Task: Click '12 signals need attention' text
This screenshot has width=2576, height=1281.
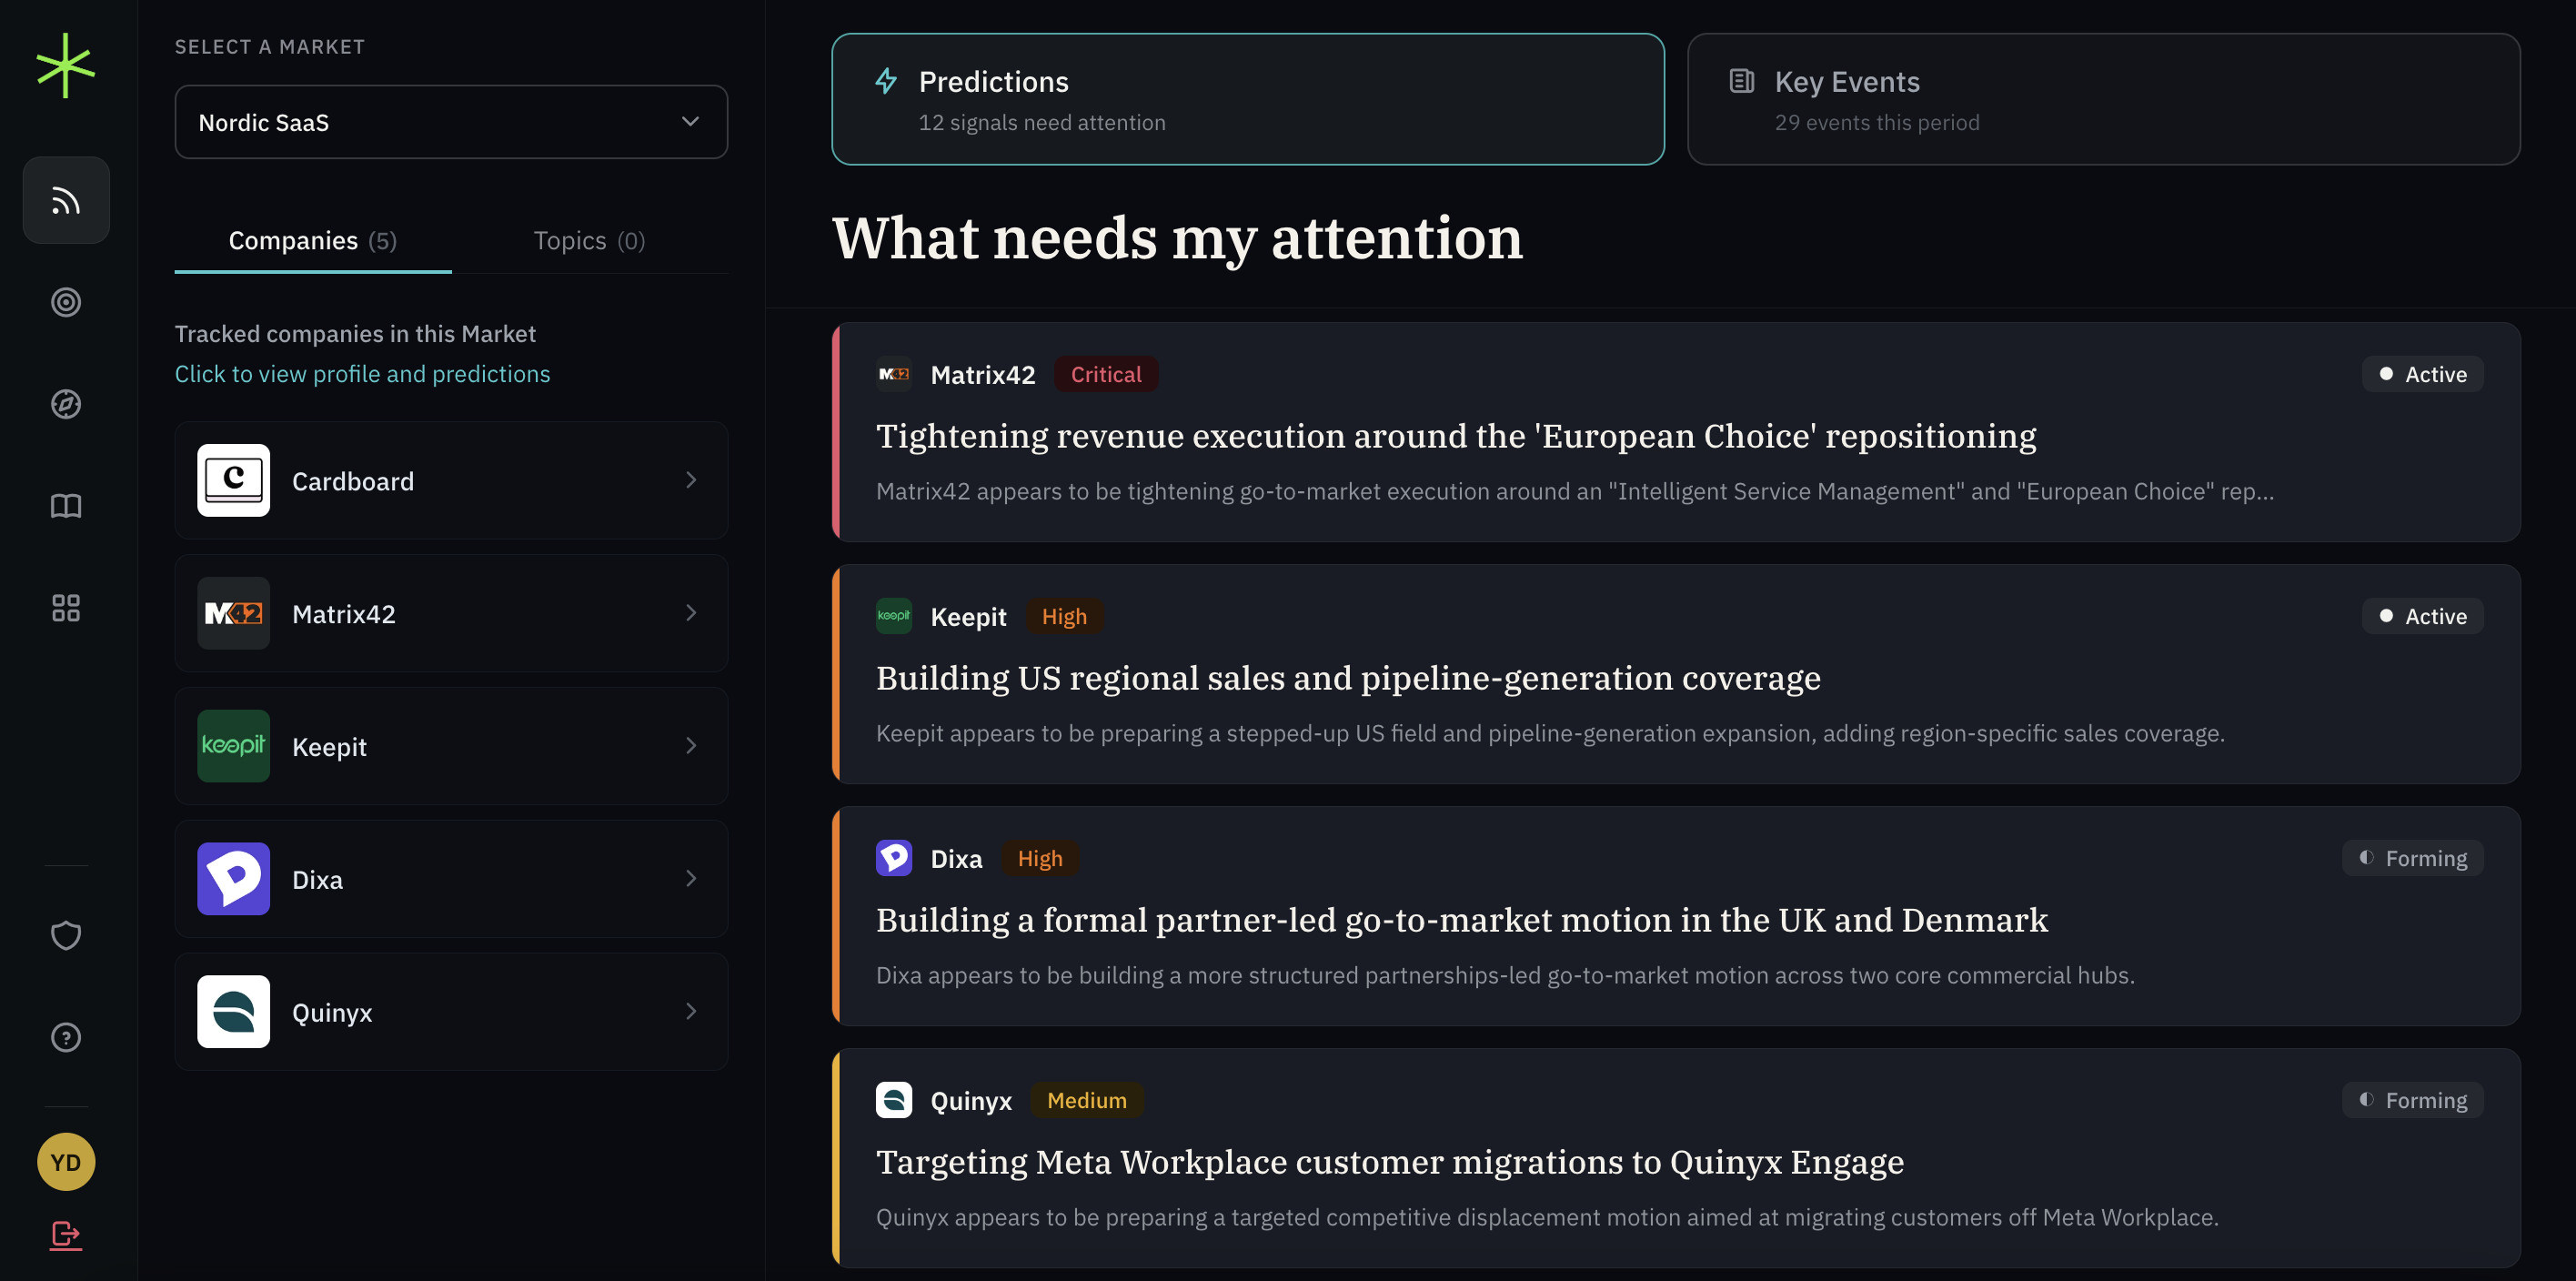Action: click(x=1042, y=122)
